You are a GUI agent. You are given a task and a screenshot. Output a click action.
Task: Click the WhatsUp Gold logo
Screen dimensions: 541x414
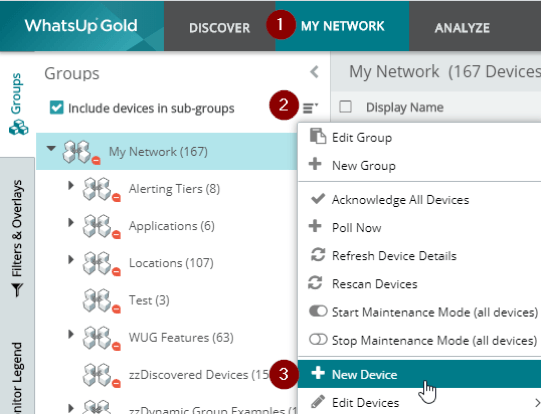pos(81,26)
